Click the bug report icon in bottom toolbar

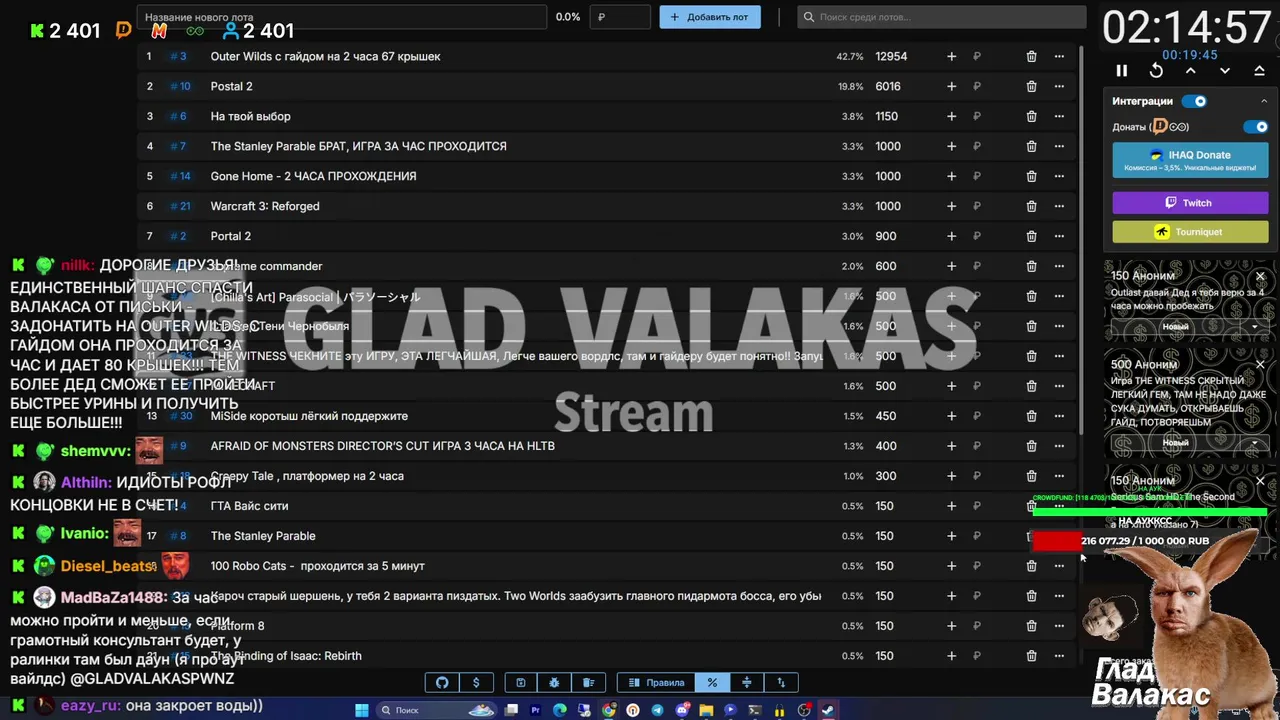(554, 683)
